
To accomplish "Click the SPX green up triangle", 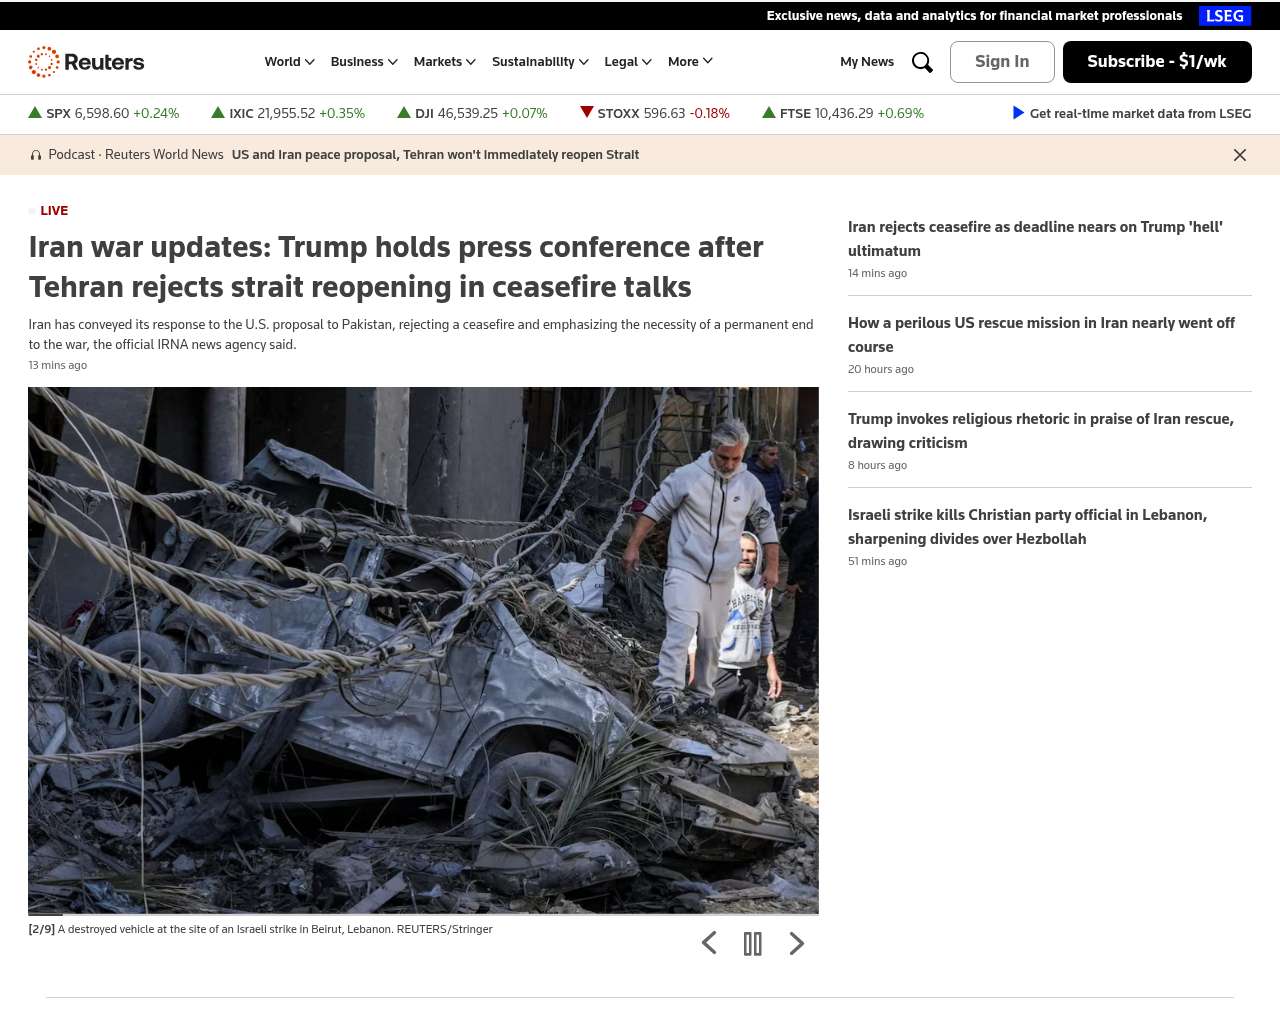I will (x=35, y=113).
